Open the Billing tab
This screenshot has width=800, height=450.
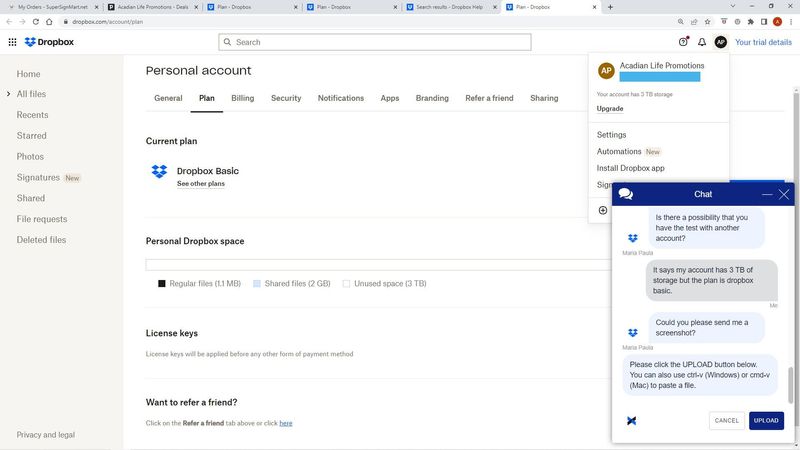coord(242,98)
